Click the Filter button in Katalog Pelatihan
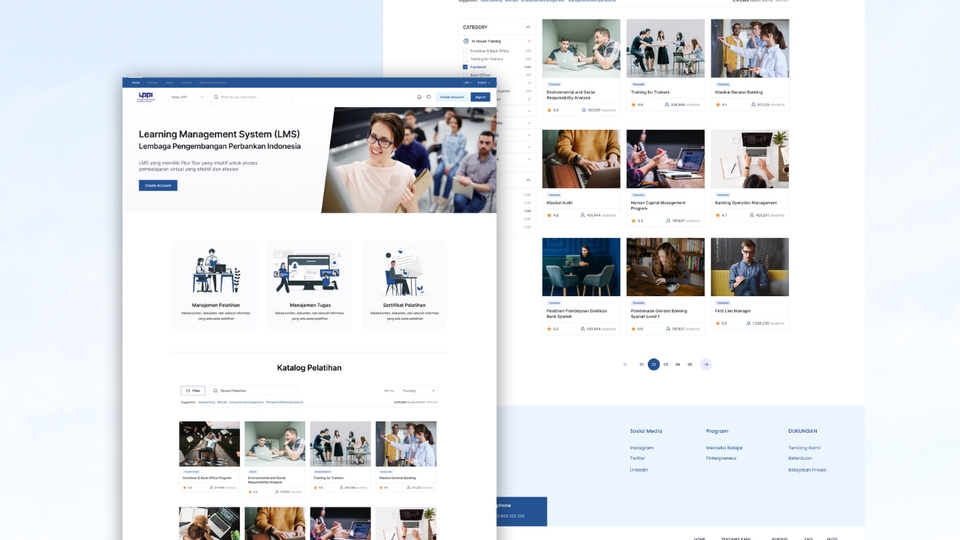This screenshot has height=540, width=960. tap(193, 391)
